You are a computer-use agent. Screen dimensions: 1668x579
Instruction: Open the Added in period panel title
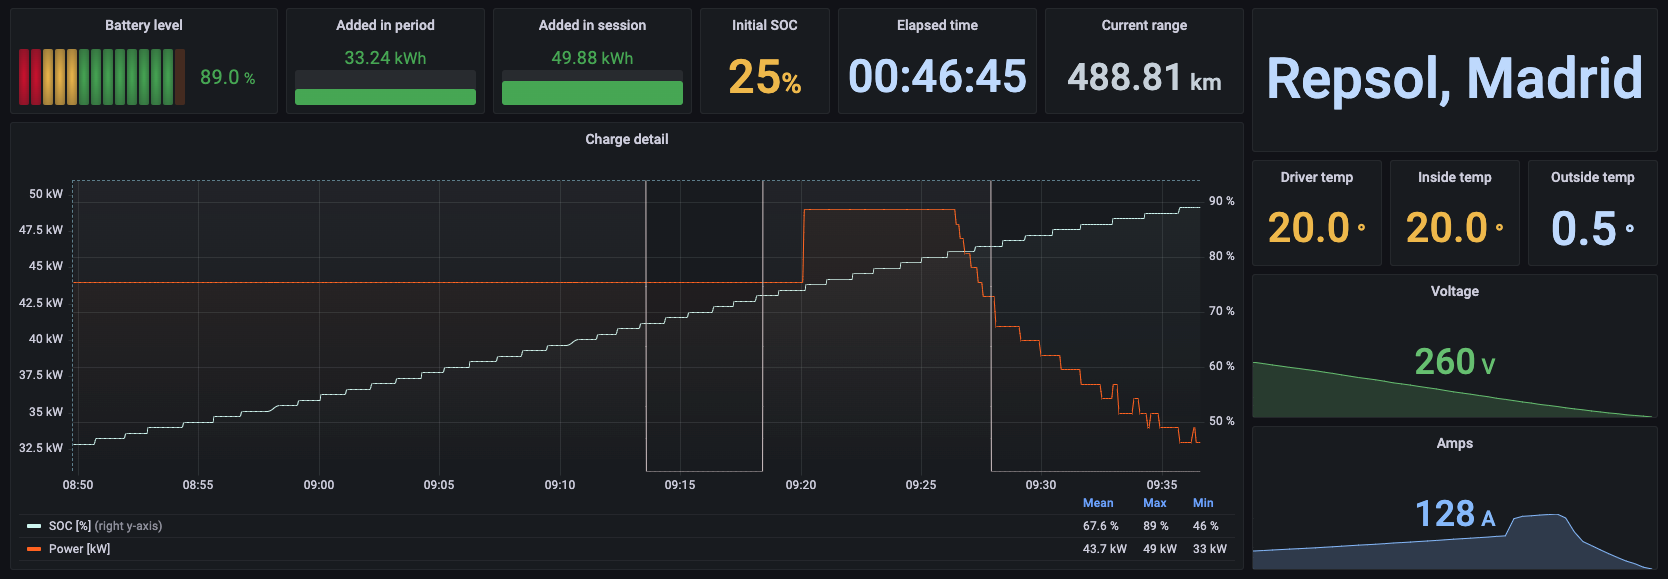pos(385,25)
